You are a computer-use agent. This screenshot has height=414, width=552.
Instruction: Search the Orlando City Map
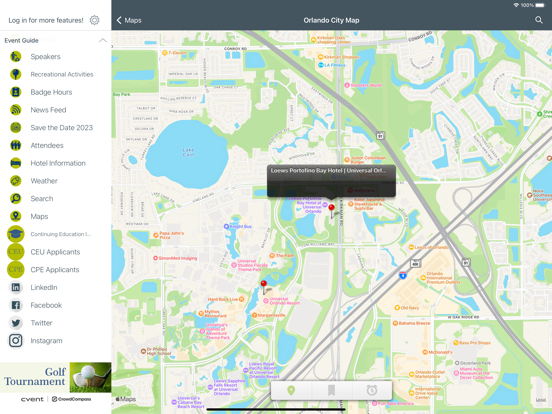539,20
